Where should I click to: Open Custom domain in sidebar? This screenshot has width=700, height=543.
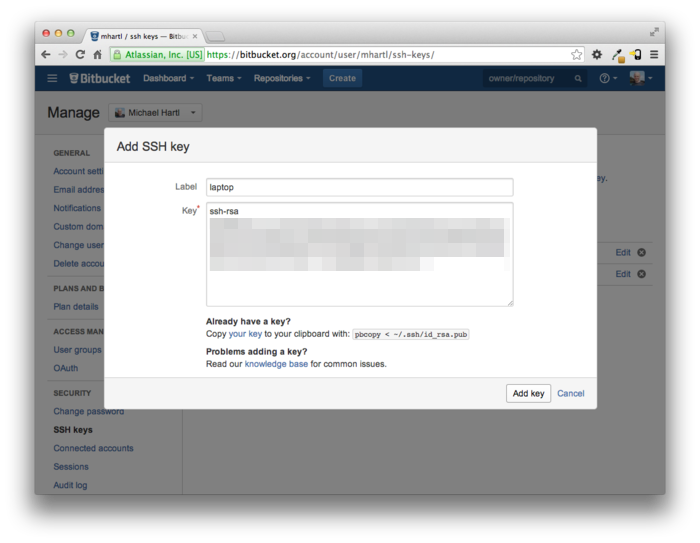click(78, 226)
